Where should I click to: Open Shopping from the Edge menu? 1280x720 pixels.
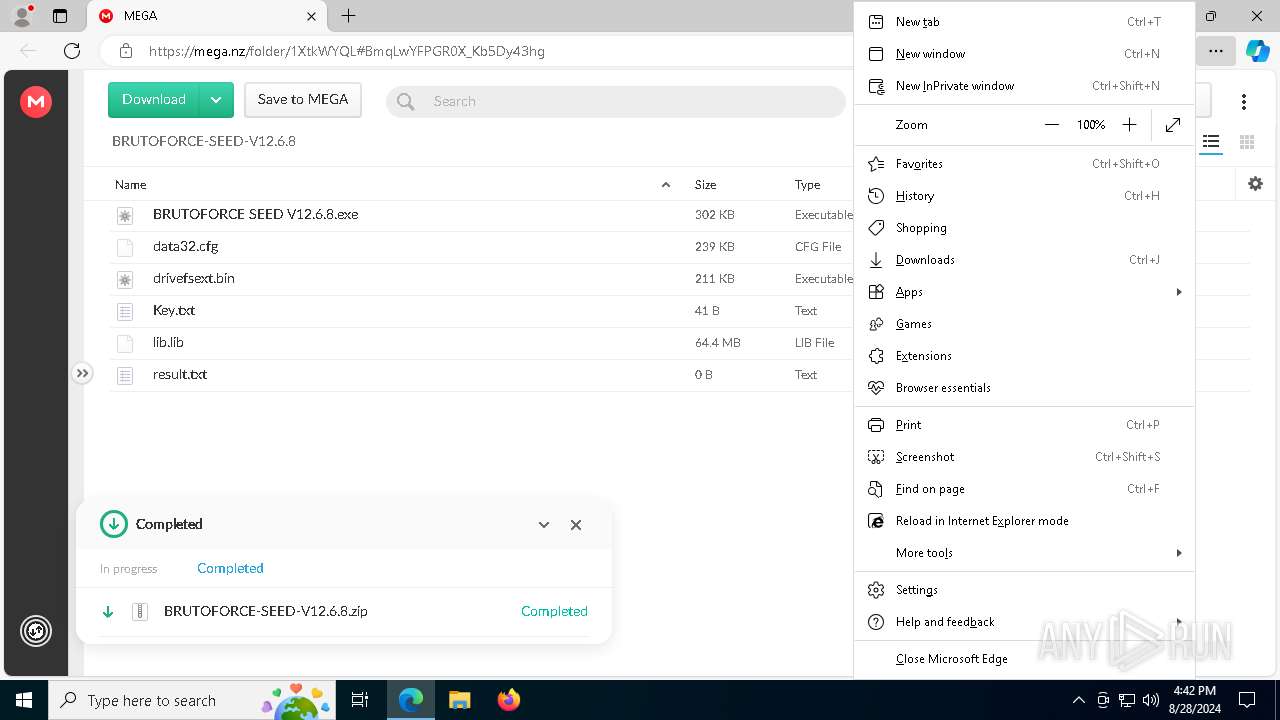(1025, 228)
